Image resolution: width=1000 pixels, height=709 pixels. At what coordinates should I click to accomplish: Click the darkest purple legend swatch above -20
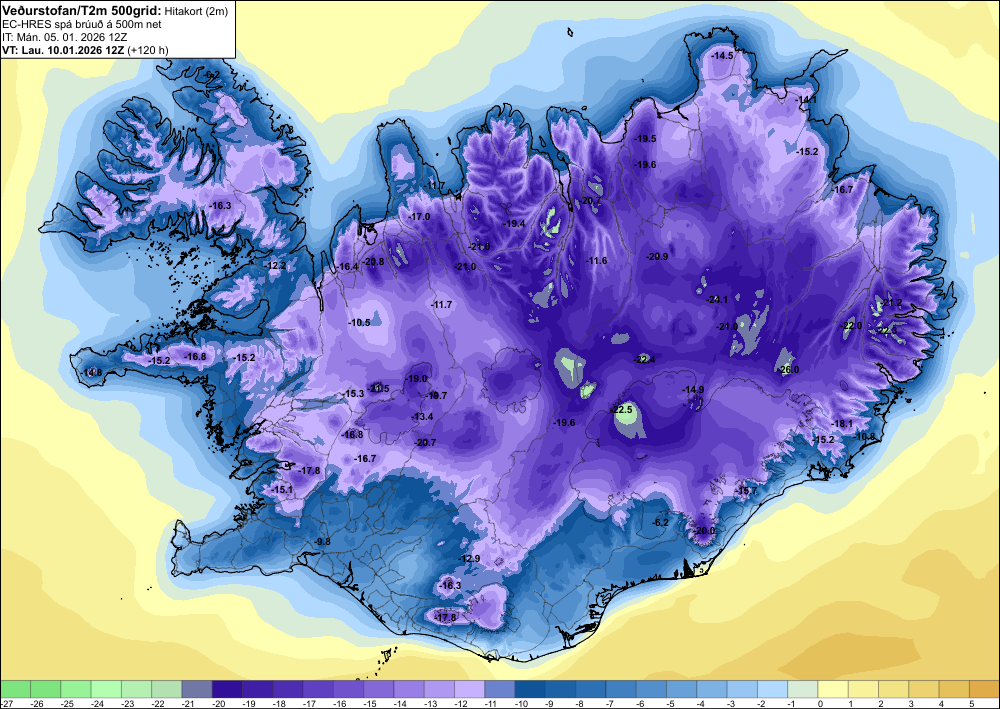click(x=227, y=689)
